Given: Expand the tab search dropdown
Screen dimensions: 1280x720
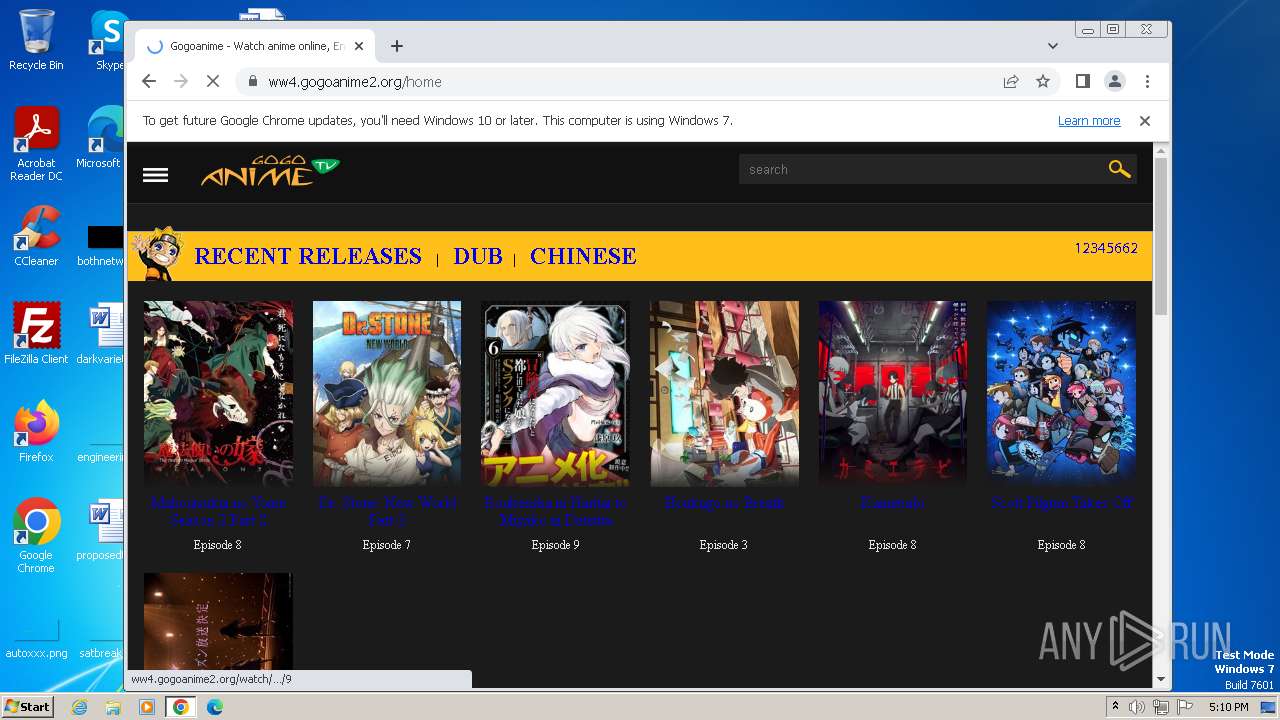Looking at the screenshot, I should coord(1052,46).
